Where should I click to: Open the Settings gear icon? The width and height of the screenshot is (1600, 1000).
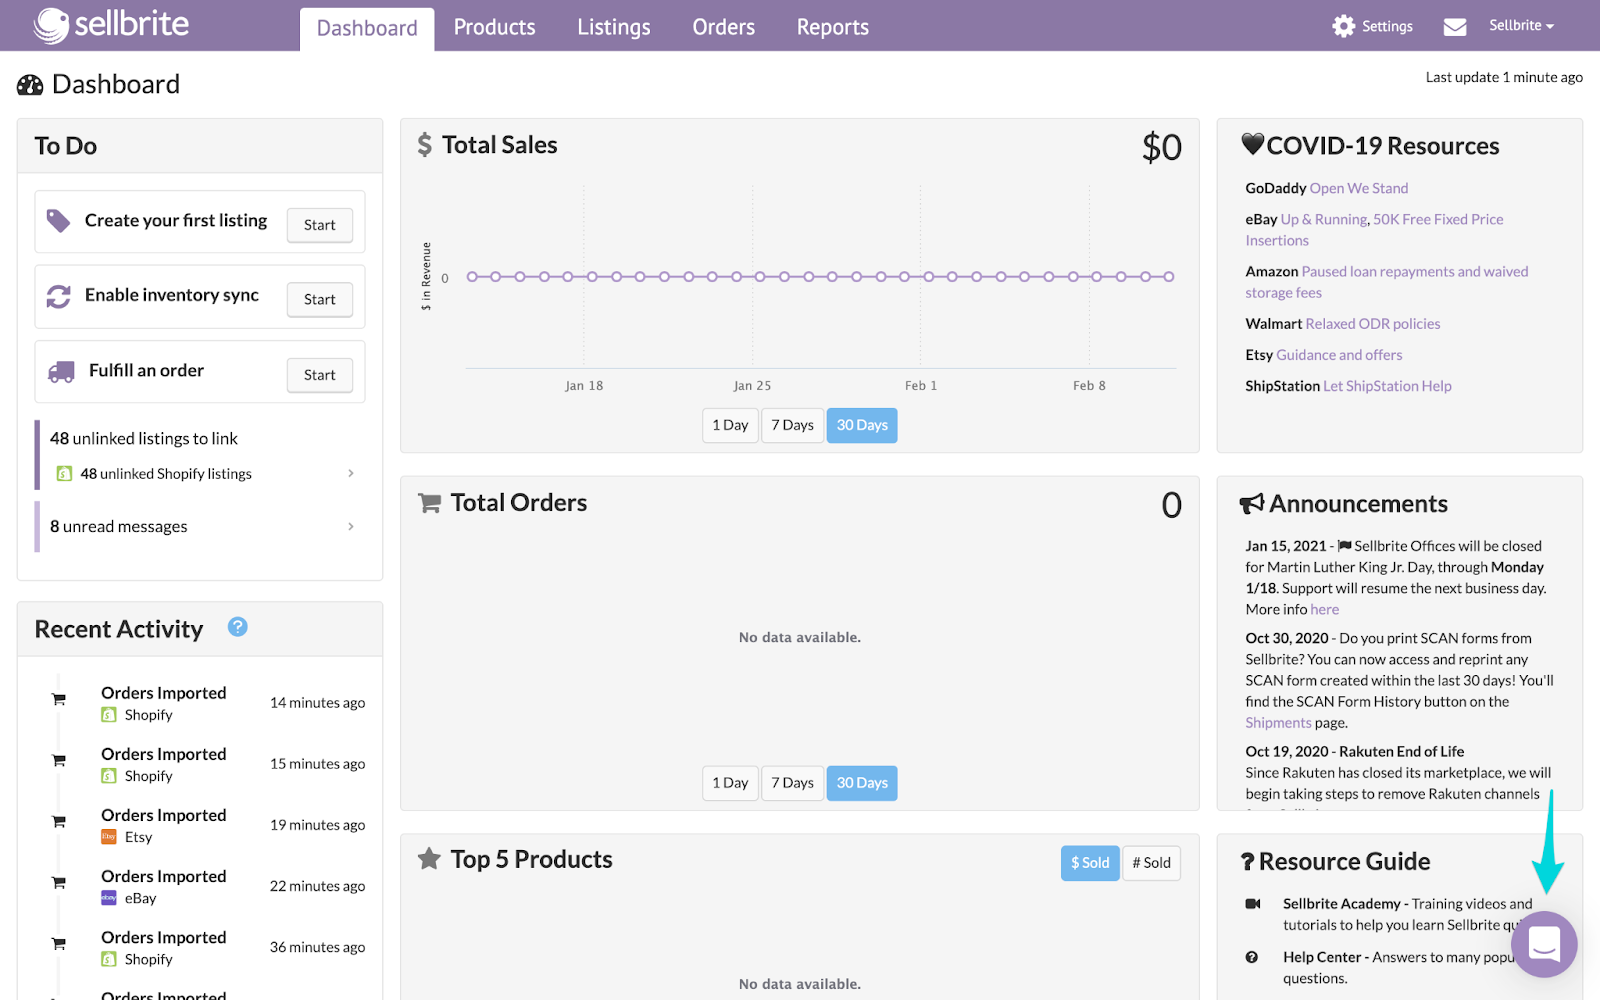(x=1344, y=26)
